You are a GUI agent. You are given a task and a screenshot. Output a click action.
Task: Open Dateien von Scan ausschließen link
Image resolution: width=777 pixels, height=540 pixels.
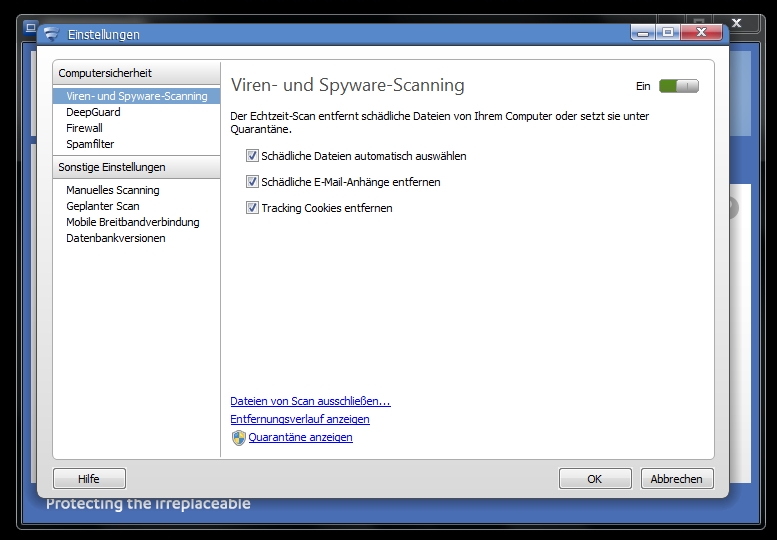point(310,401)
